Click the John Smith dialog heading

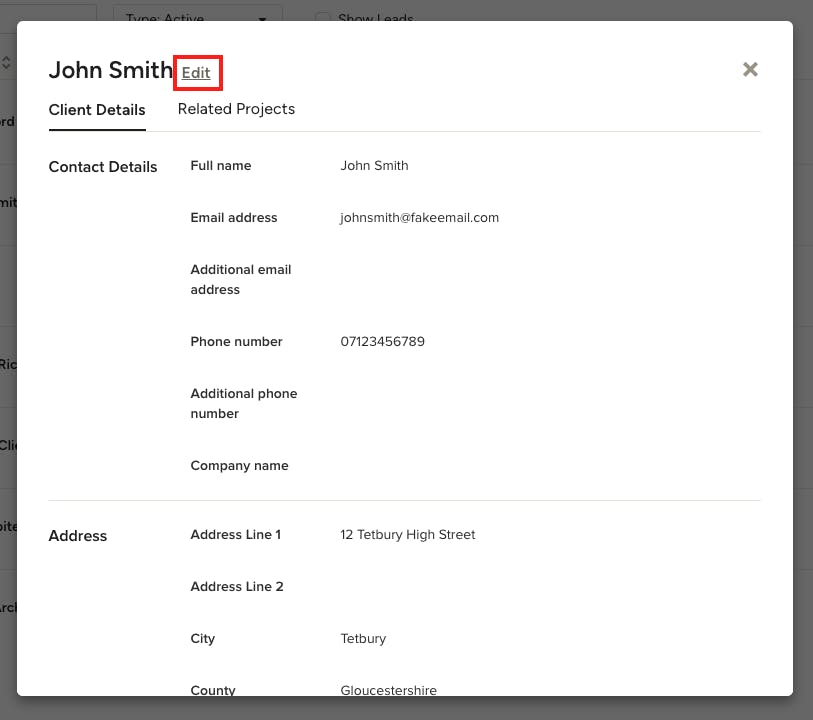[110, 70]
